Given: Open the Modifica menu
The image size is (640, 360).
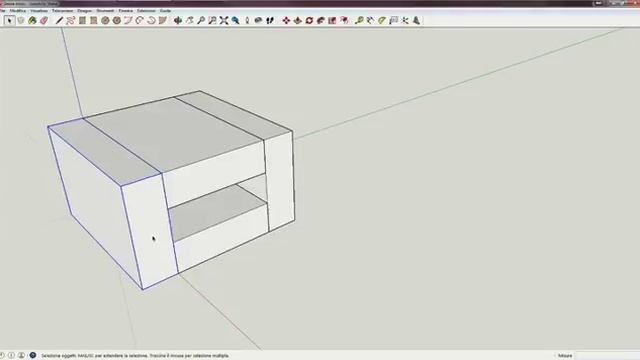Looking at the screenshot, I should pyautogui.click(x=18, y=11).
